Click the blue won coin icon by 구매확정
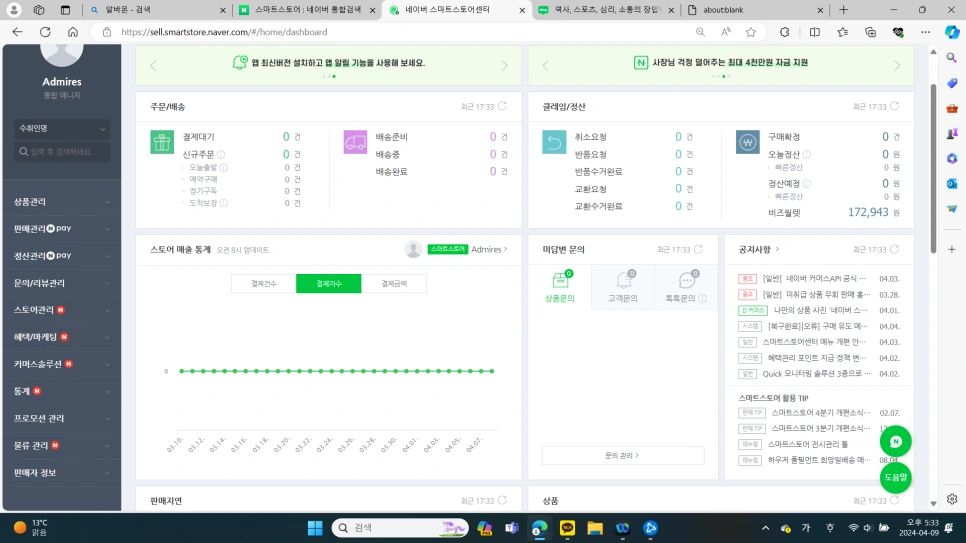The image size is (966, 543). point(747,142)
